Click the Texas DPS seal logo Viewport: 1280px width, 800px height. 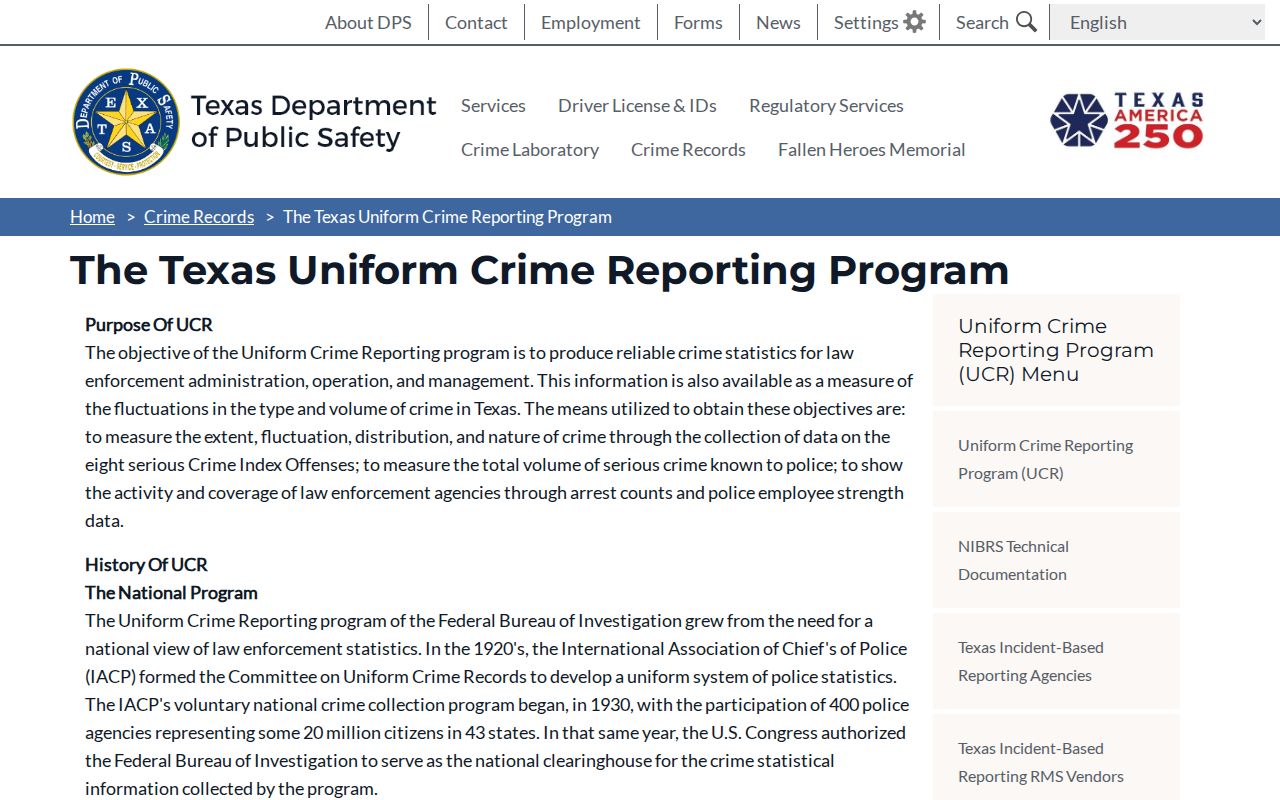126,122
